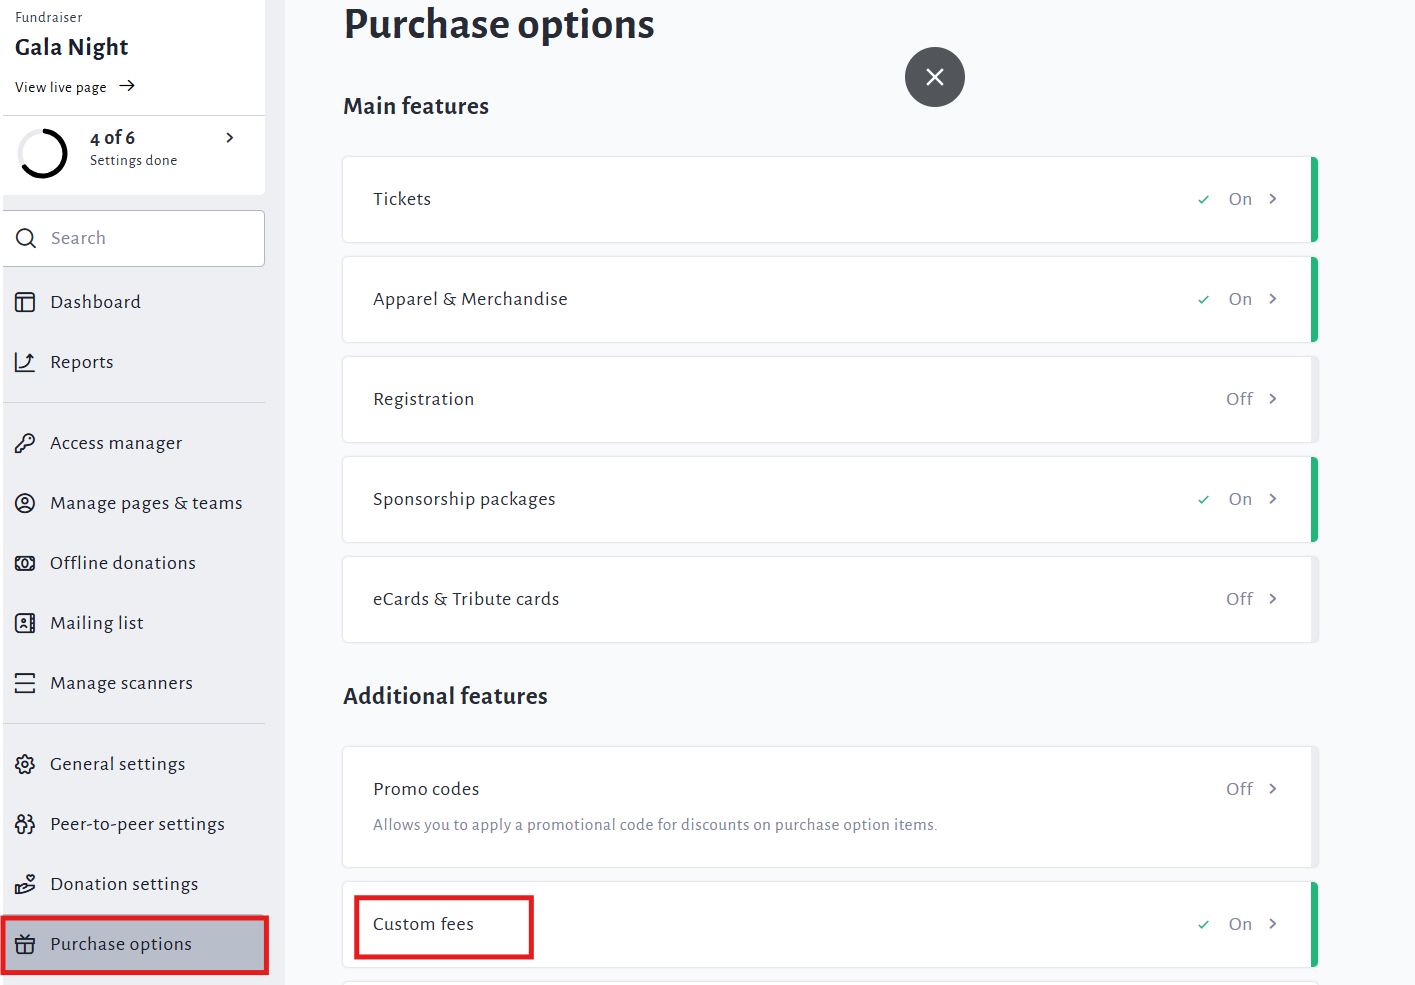Image resolution: width=1415 pixels, height=985 pixels.
Task: Click the General settings gear icon
Action: coord(25,764)
